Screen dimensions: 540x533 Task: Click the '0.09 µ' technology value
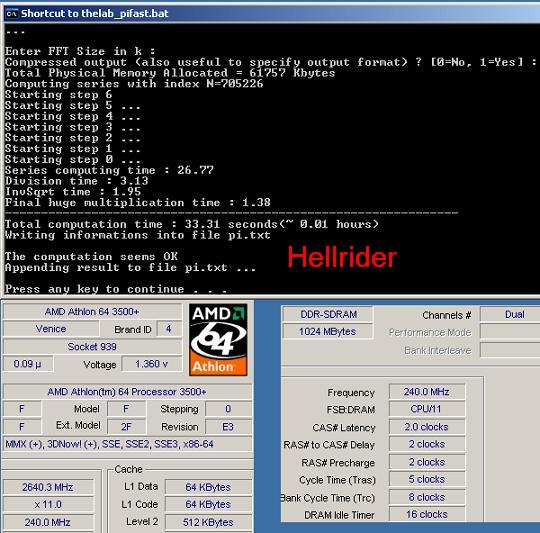click(x=28, y=364)
